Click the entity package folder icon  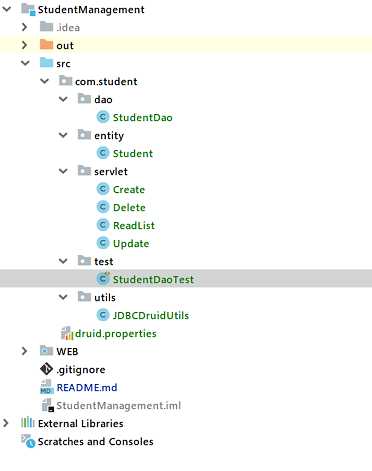(84, 134)
